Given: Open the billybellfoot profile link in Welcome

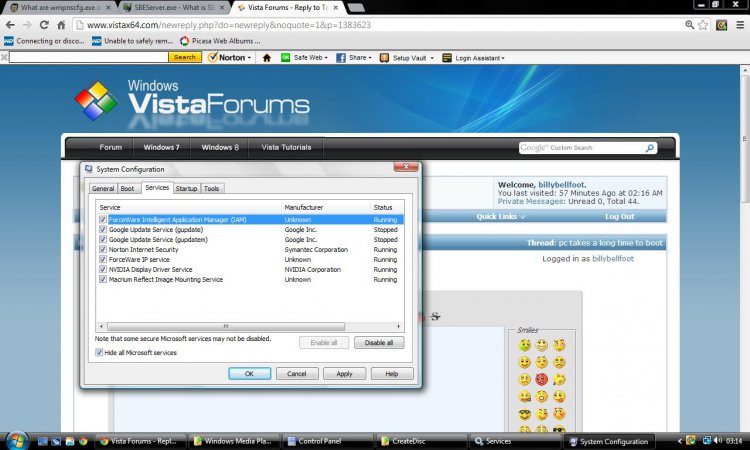Looking at the screenshot, I should coord(561,185).
